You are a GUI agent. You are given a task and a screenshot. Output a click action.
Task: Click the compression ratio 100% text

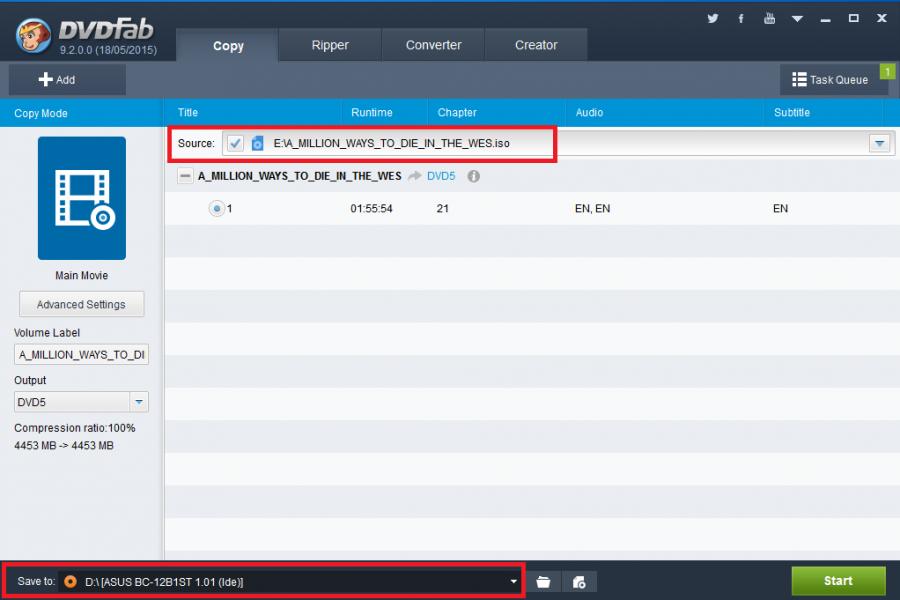click(75, 428)
